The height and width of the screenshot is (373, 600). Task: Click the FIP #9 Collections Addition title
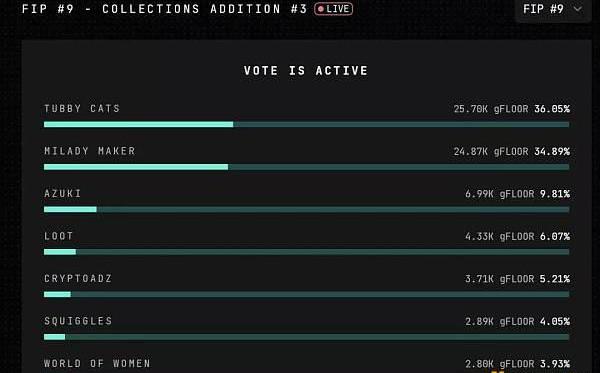pos(165,9)
